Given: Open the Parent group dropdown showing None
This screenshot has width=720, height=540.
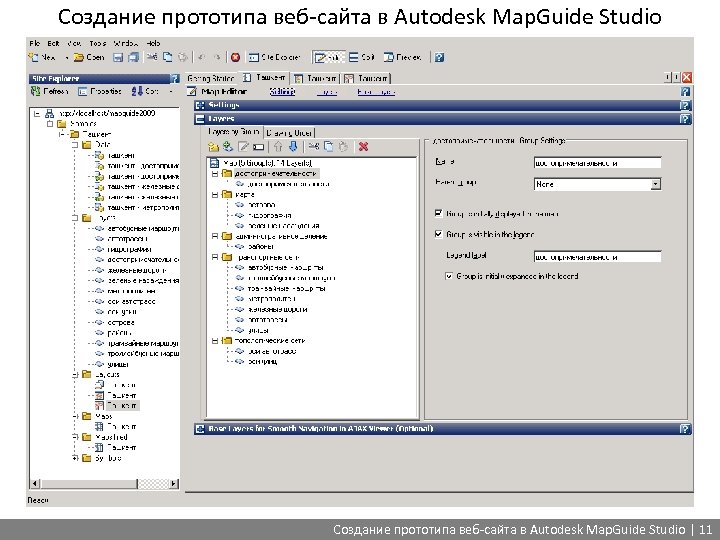Looking at the screenshot, I should (656, 184).
